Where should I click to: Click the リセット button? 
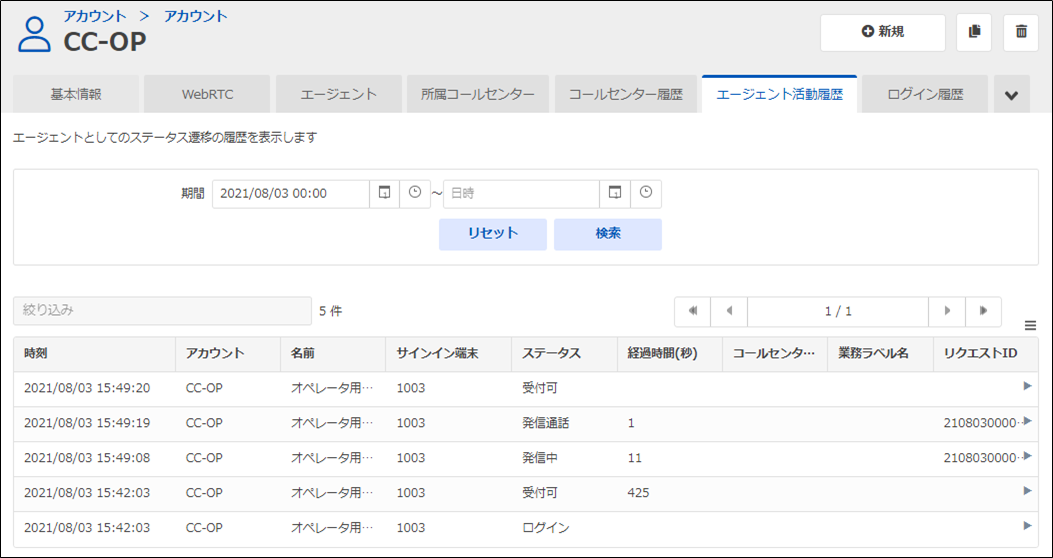click(493, 234)
